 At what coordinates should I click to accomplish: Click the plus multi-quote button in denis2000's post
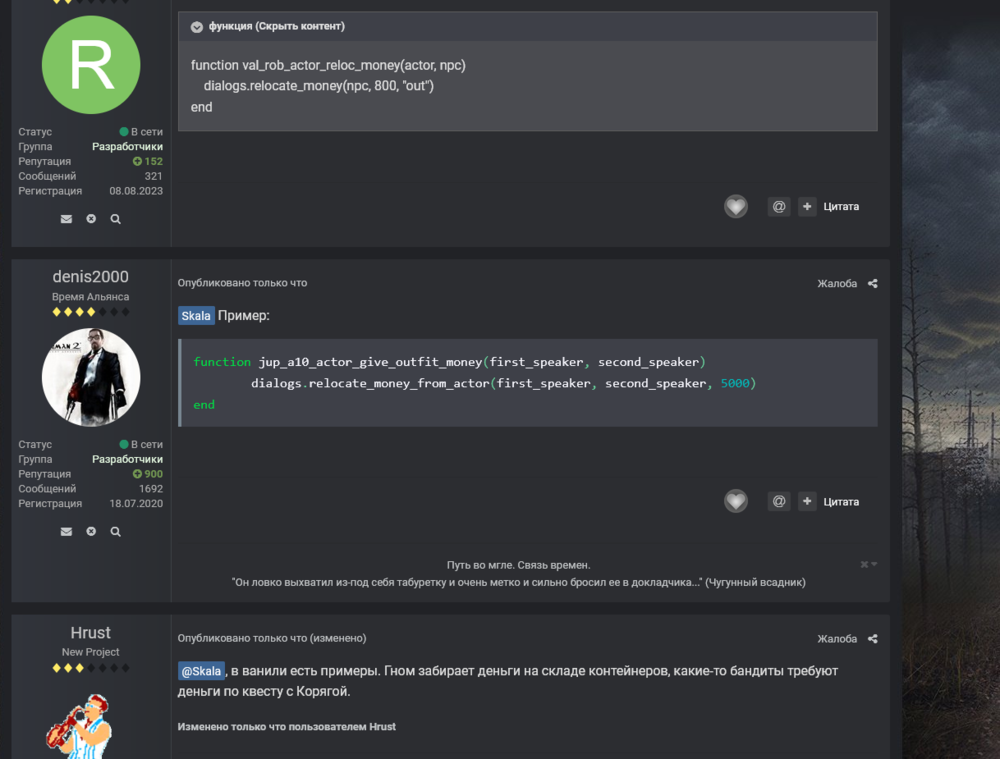[807, 502]
